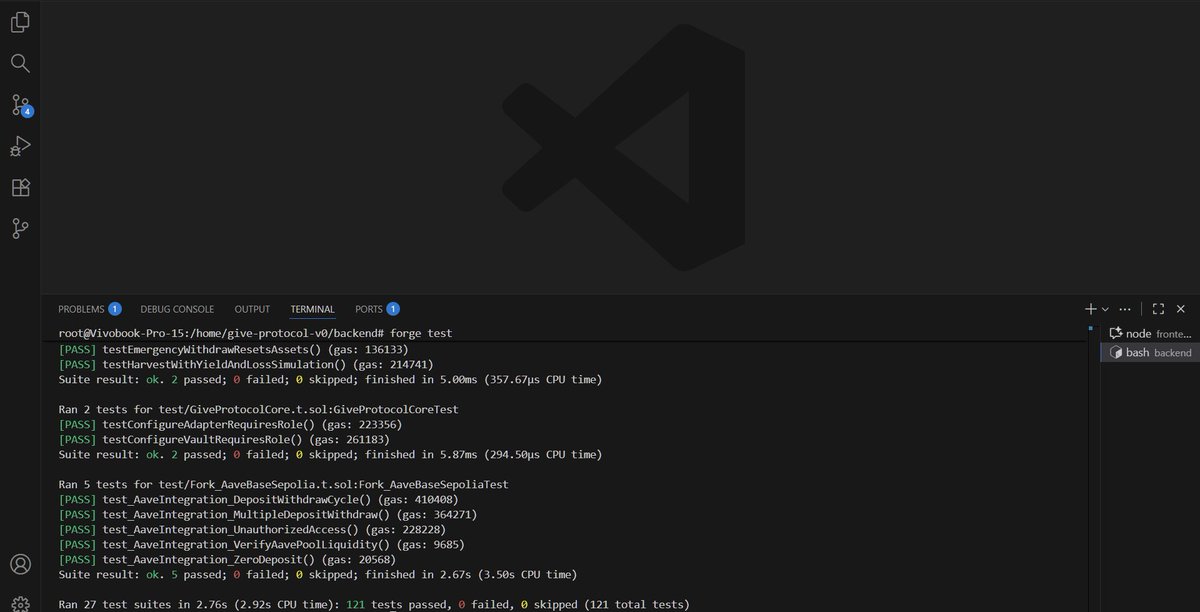Click the bash terminal's cube icon
Viewport: 1200px width, 612px height.
point(1116,353)
